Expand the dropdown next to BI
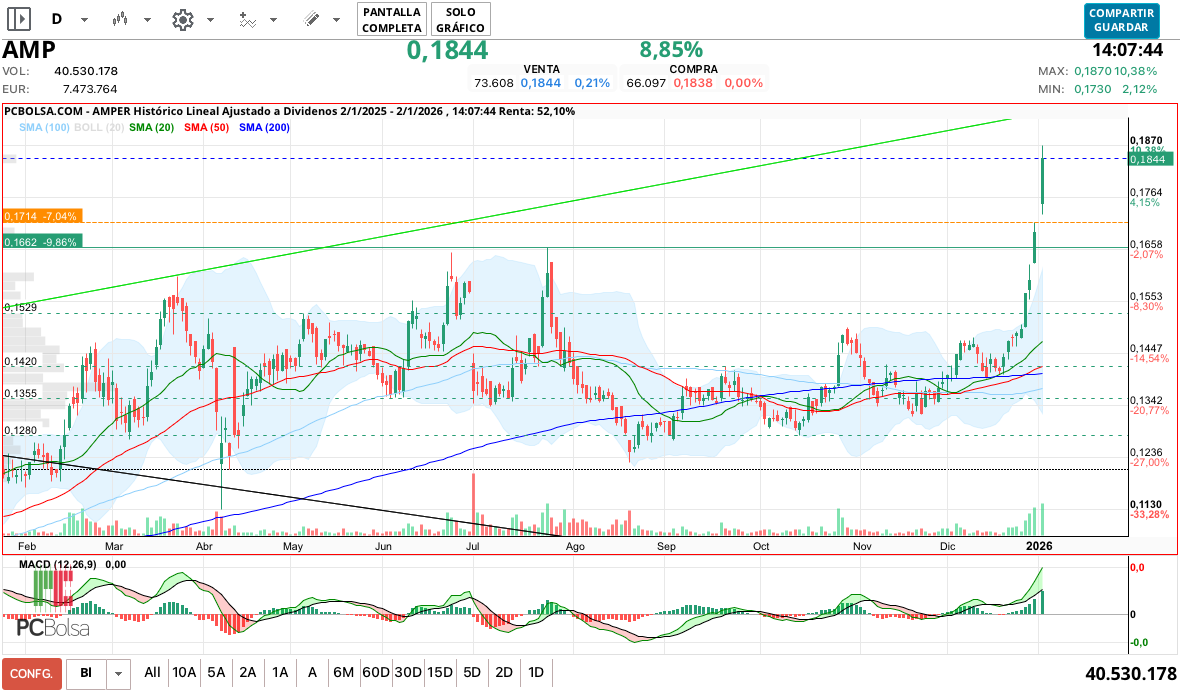Viewport: 1180px width, 696px height. pos(119,674)
